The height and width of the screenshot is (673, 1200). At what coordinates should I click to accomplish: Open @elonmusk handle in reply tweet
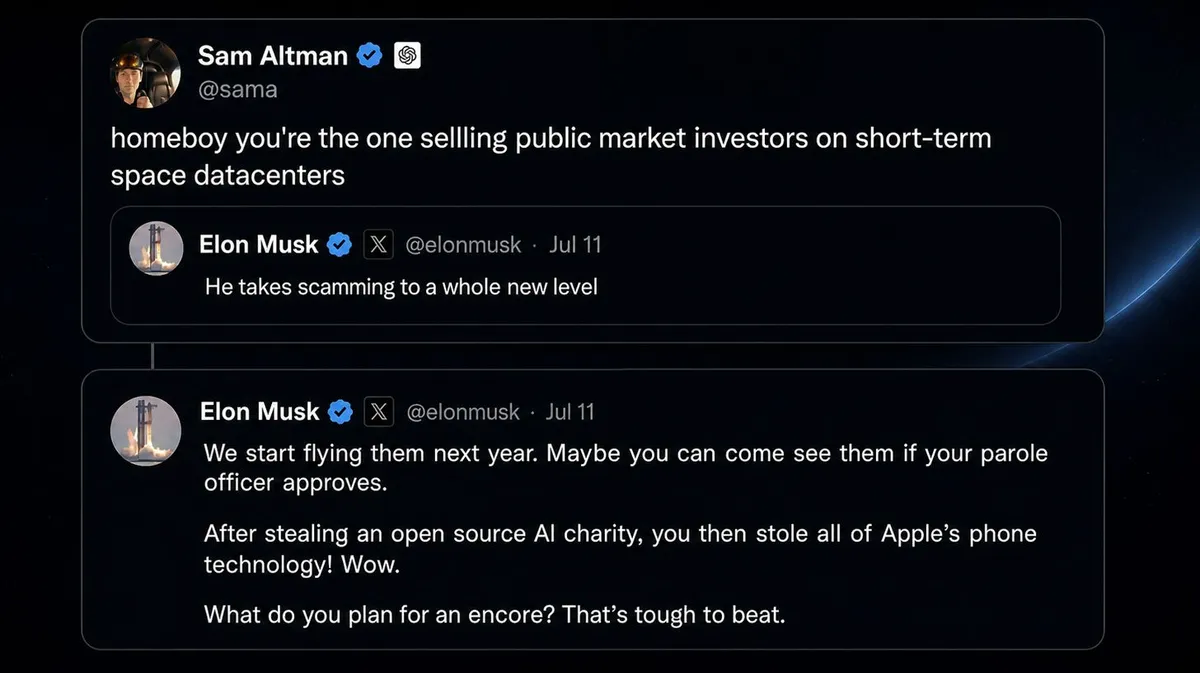tap(463, 412)
